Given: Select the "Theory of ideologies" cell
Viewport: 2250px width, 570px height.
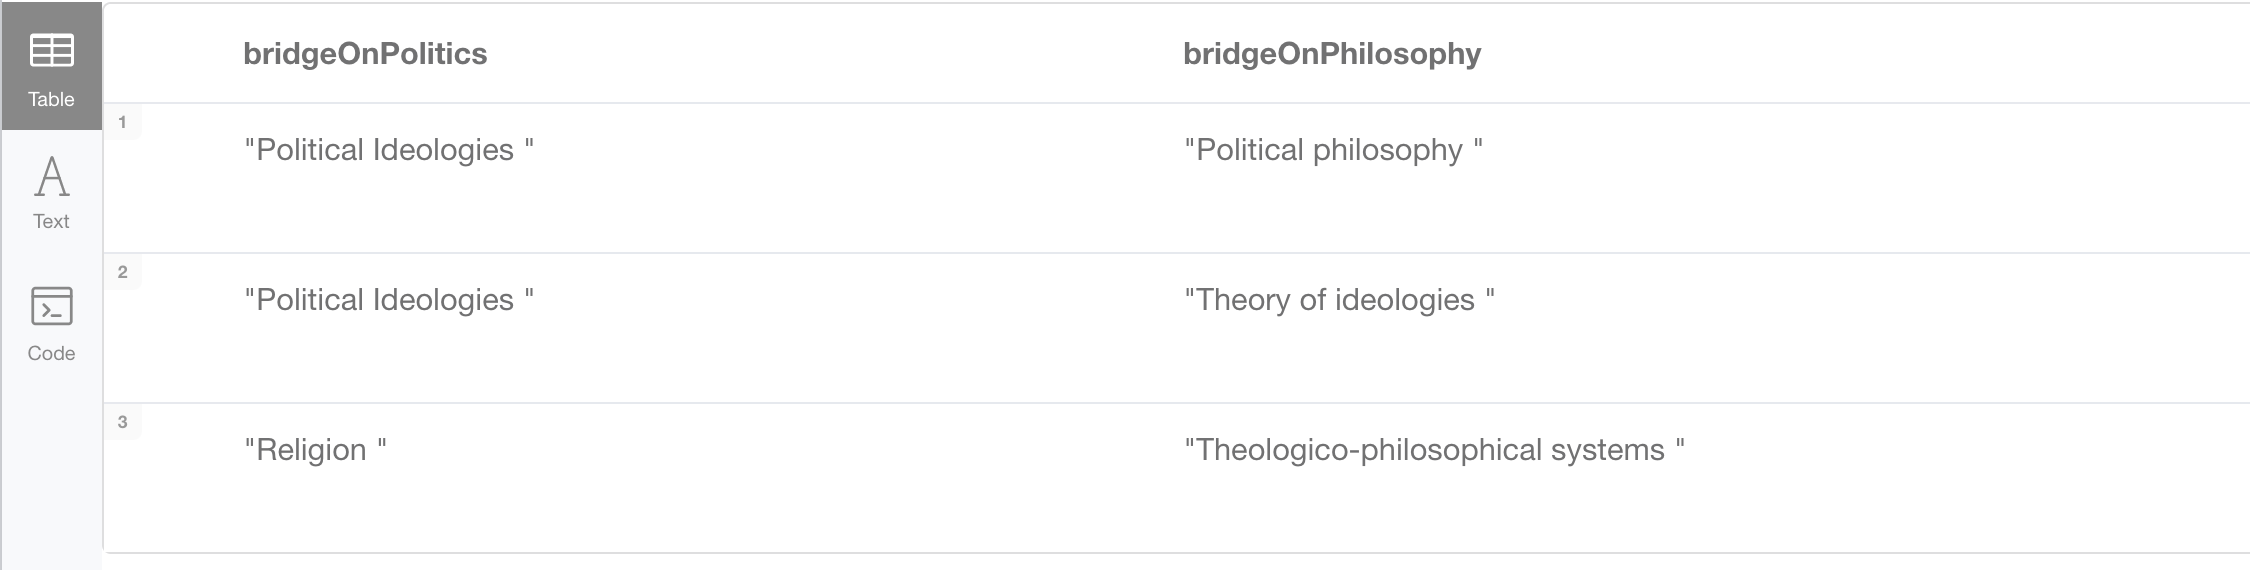Looking at the screenshot, I should click(x=1339, y=300).
